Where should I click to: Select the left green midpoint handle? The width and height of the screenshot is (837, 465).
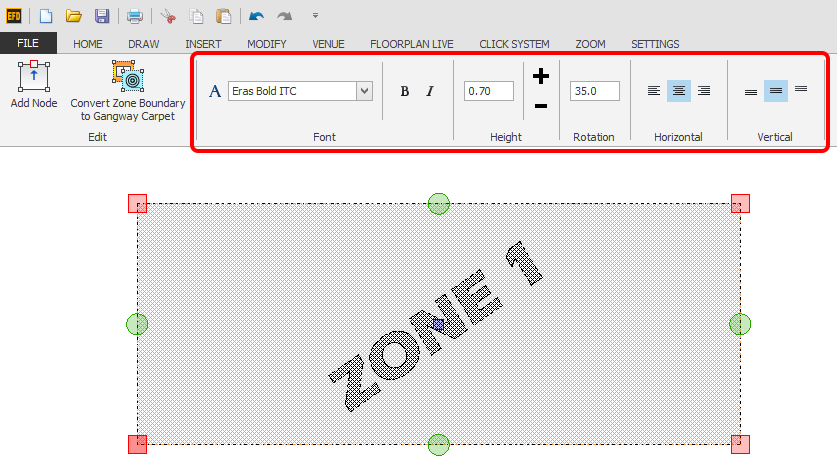[x=137, y=324]
